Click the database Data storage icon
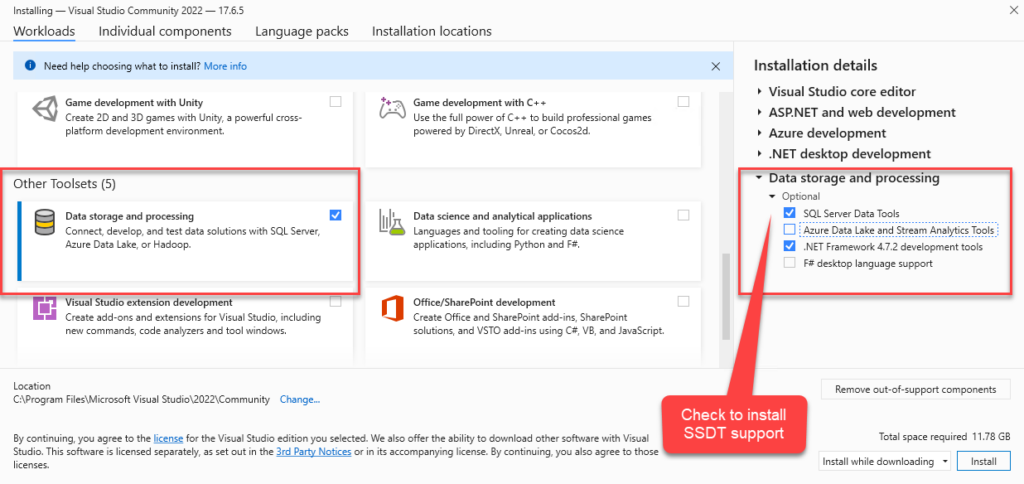 44,223
